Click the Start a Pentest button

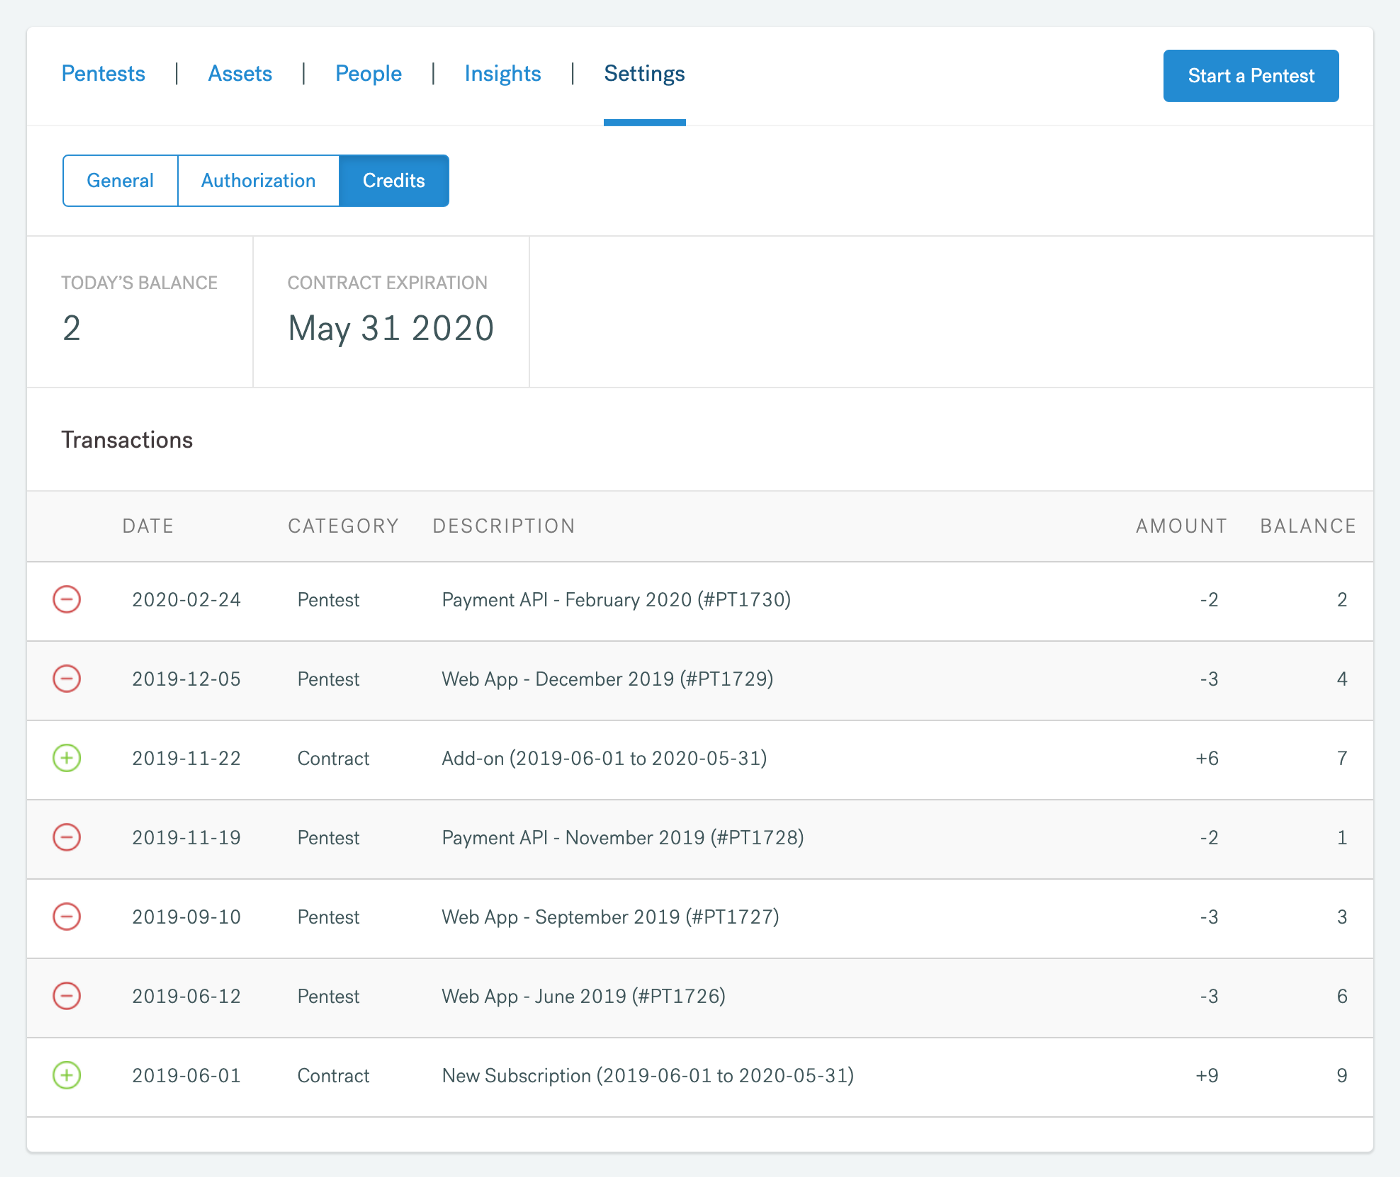1251,76
